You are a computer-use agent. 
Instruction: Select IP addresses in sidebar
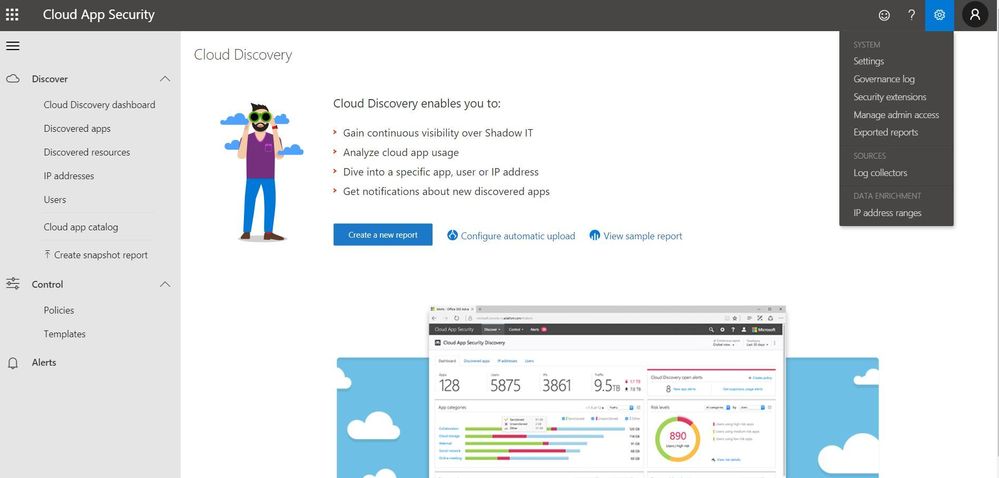pyautogui.click(x=69, y=175)
